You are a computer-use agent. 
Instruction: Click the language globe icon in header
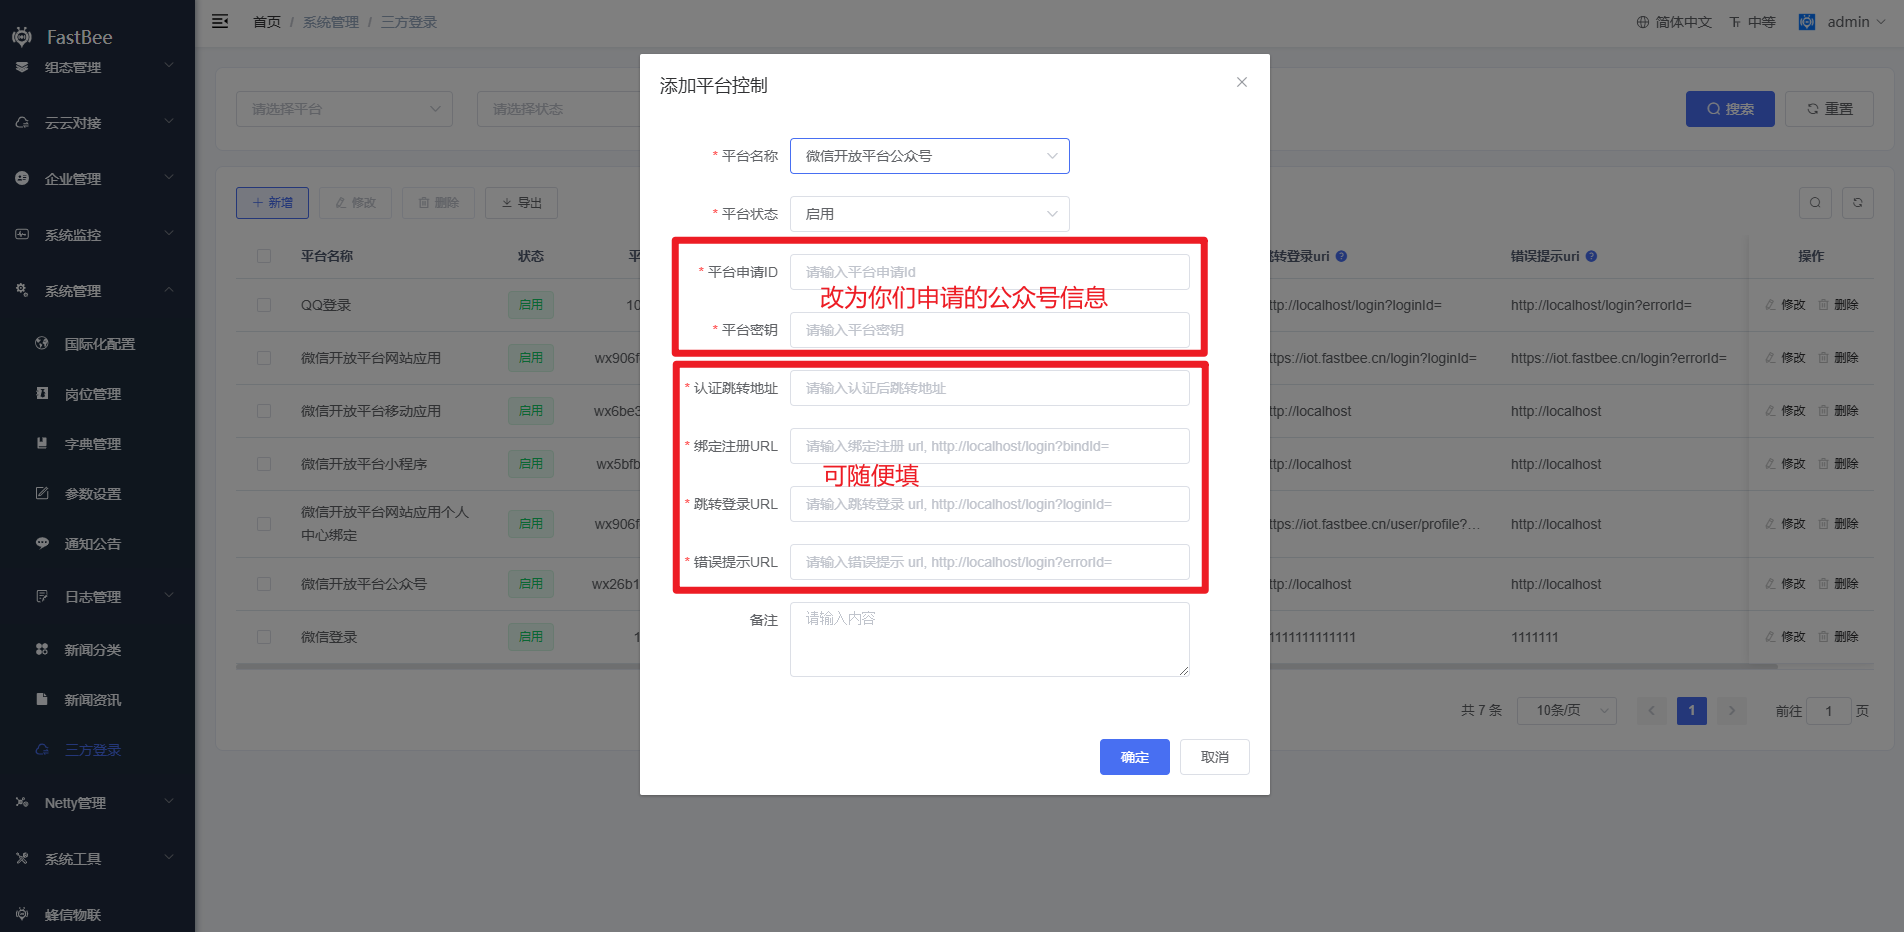point(1642,22)
